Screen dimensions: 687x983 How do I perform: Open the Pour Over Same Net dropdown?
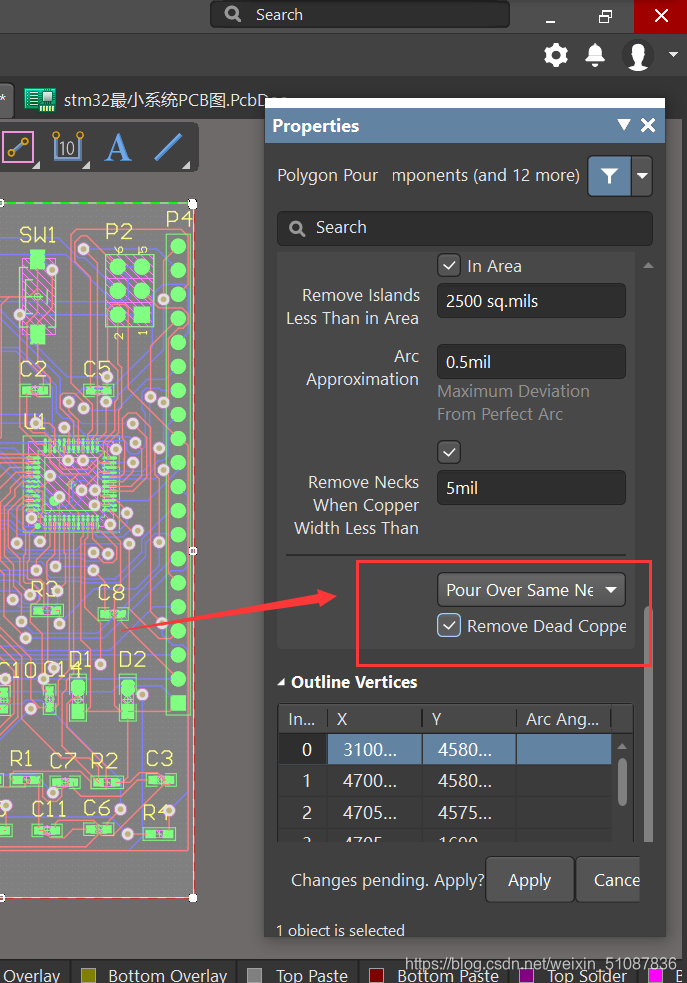[x=531, y=590]
